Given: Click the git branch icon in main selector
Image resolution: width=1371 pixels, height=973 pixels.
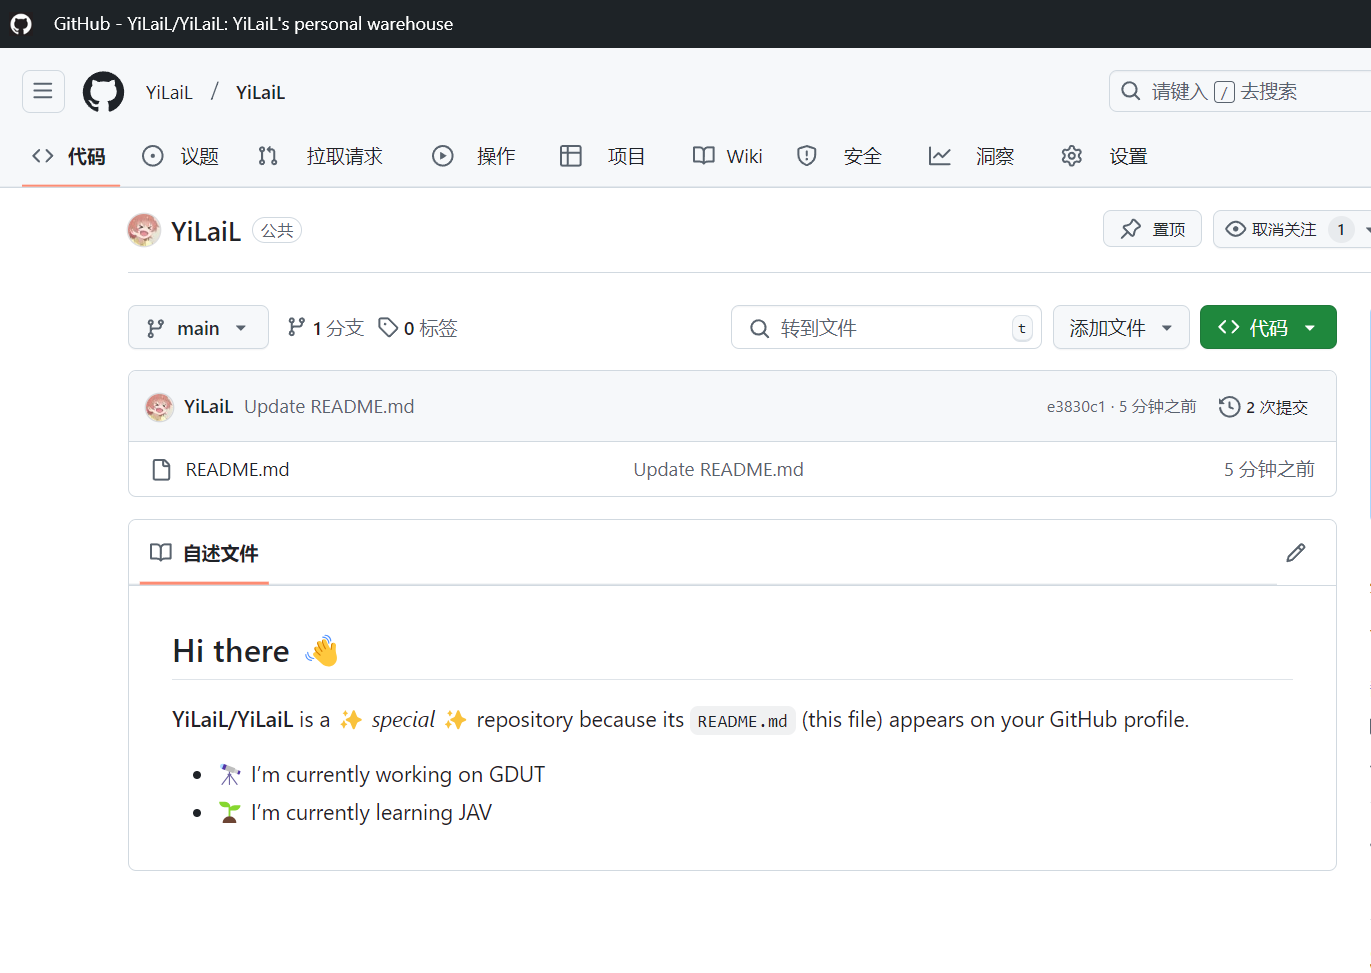Looking at the screenshot, I should tap(155, 328).
